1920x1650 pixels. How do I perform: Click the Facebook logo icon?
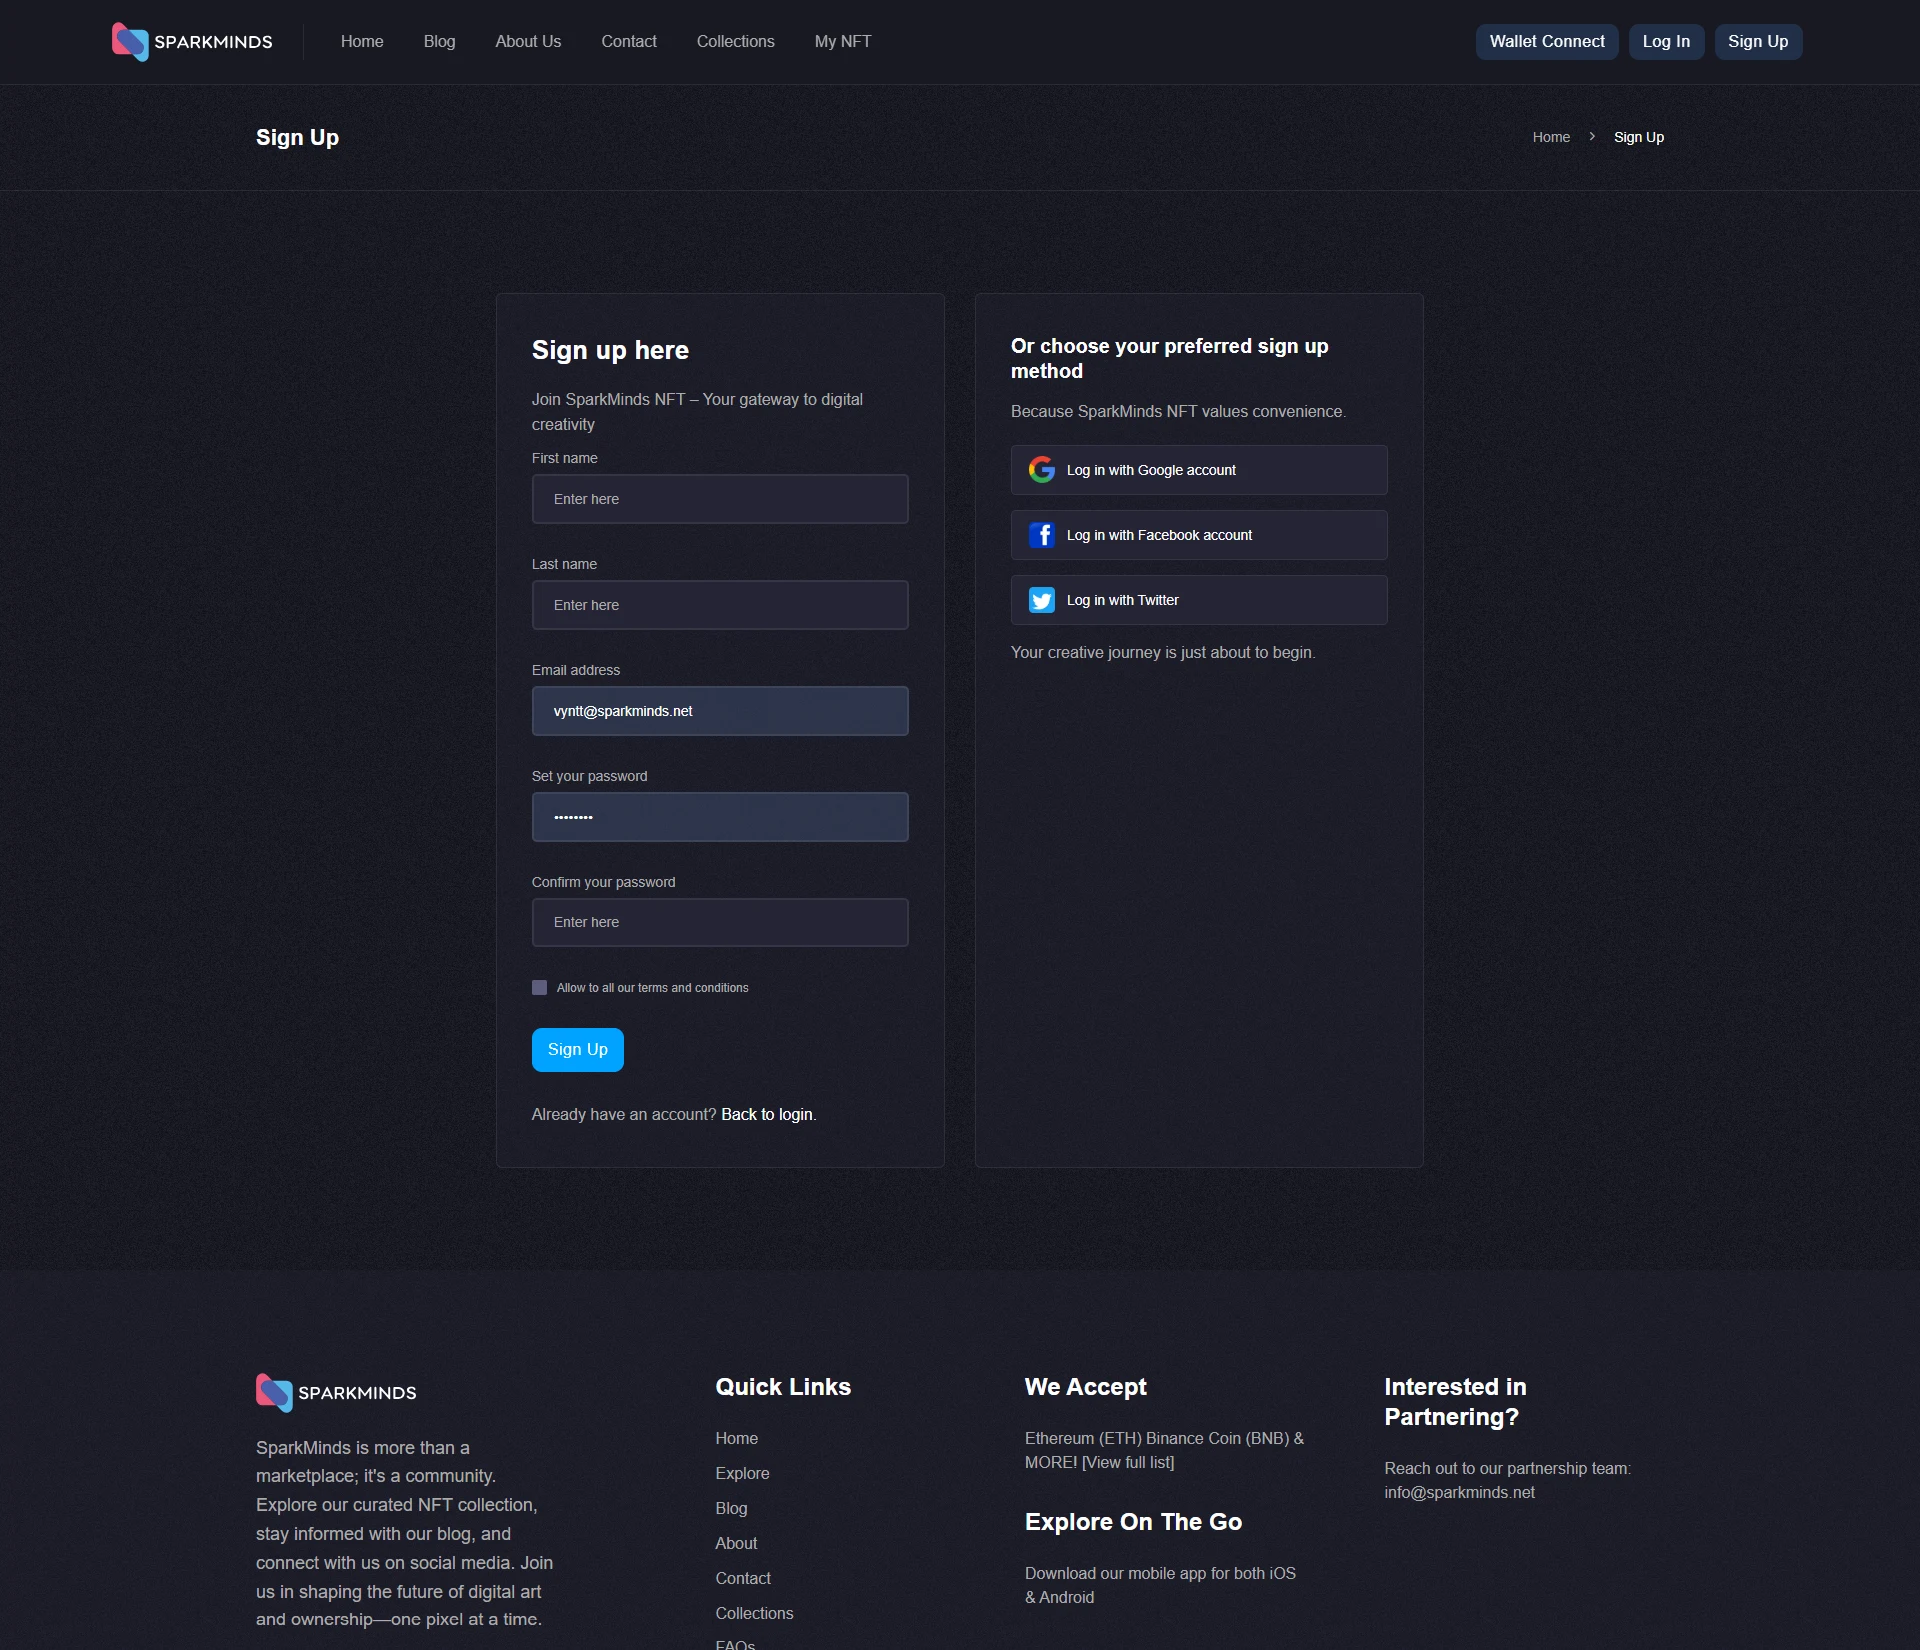tap(1041, 535)
